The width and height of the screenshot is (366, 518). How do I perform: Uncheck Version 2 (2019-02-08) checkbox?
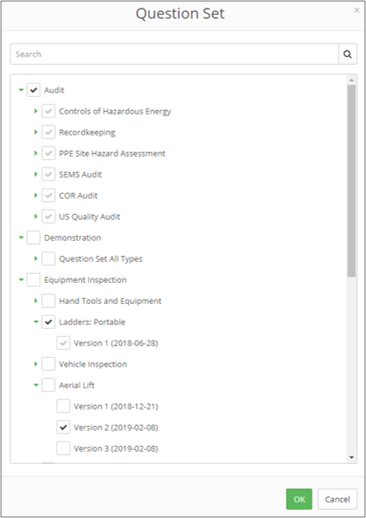[x=63, y=427]
